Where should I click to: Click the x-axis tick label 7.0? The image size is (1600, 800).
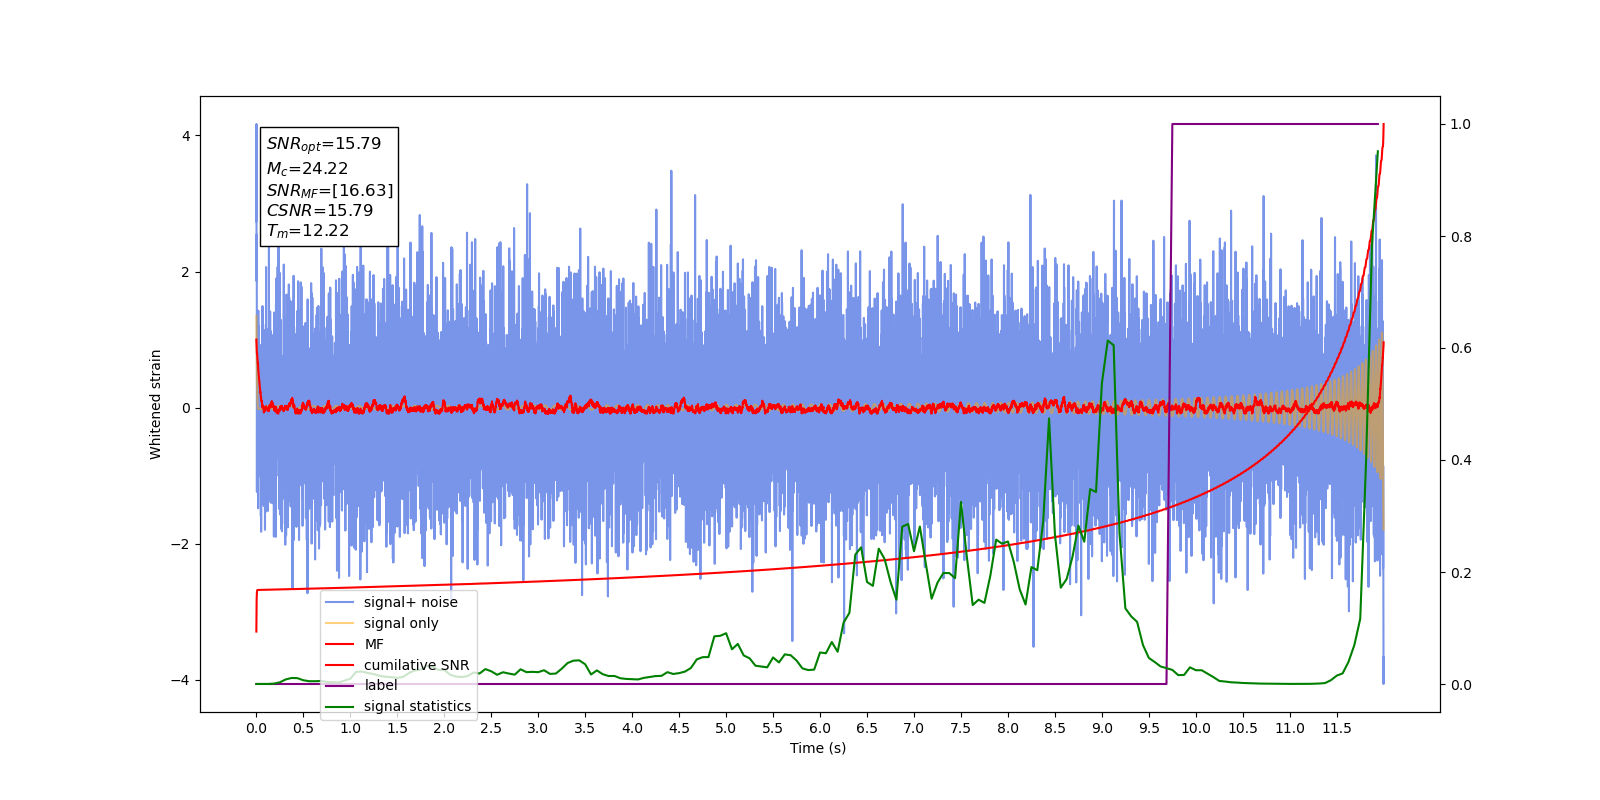point(914,728)
